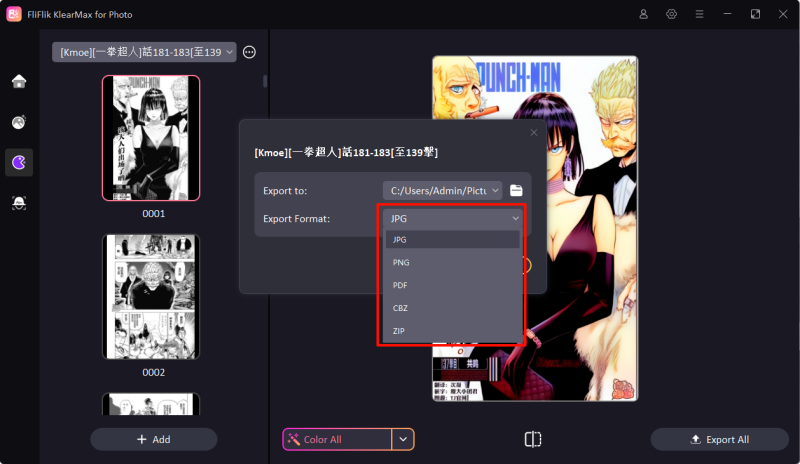Collapse the Export Format JPG combo box

pyautogui.click(x=454, y=218)
